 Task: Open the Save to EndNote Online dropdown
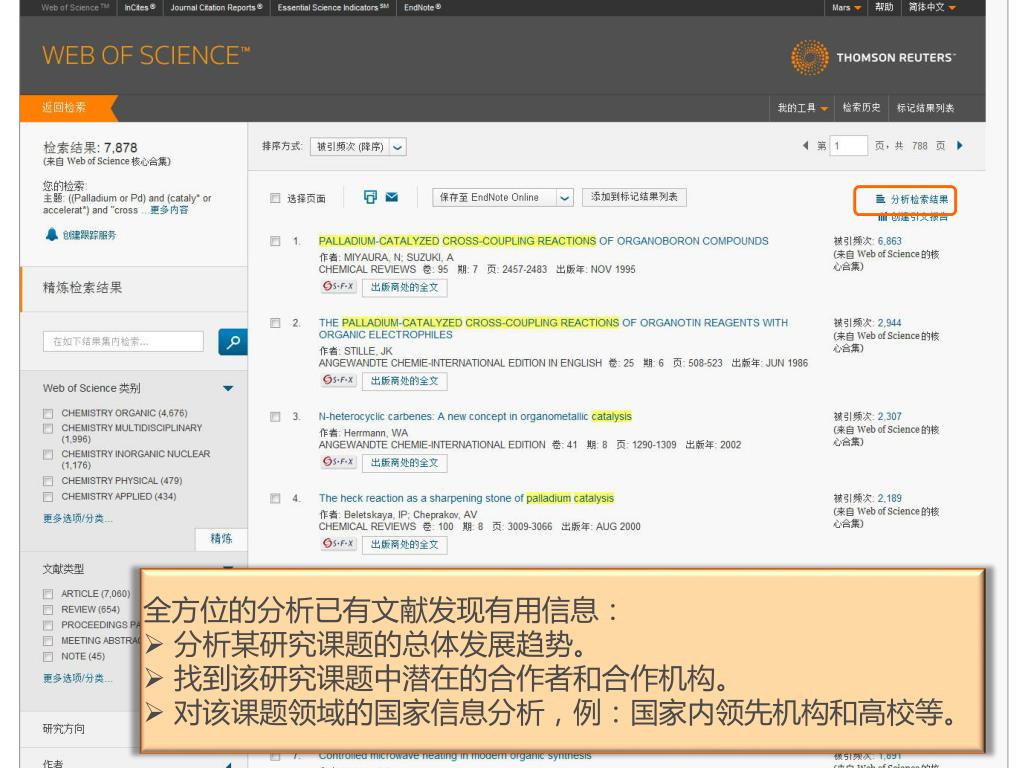point(502,197)
